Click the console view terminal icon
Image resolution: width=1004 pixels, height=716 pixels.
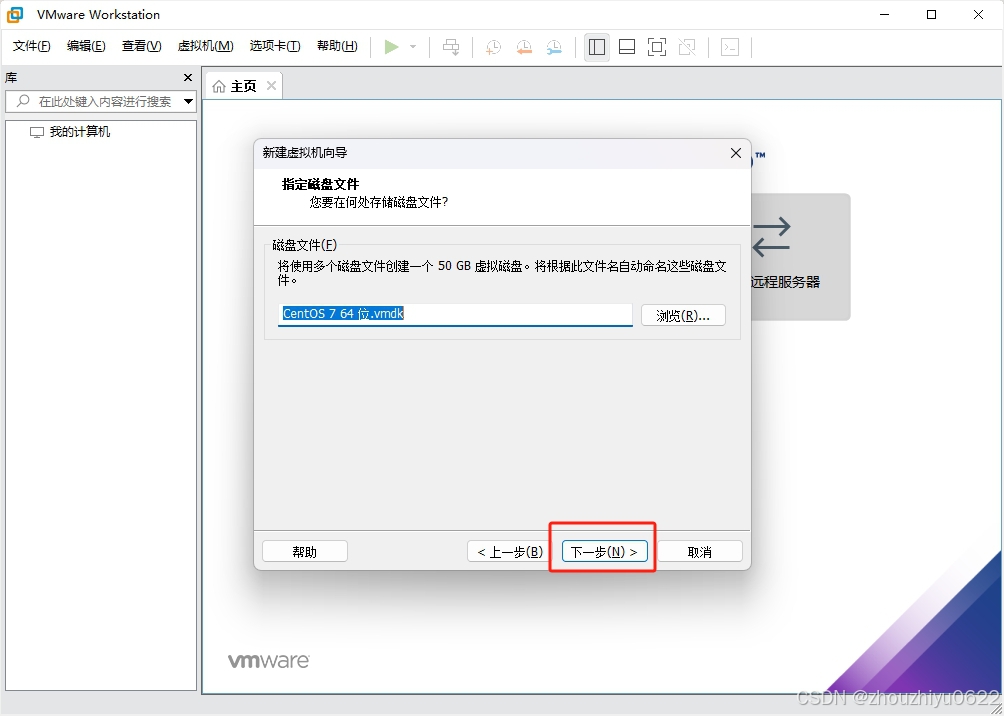pos(730,47)
